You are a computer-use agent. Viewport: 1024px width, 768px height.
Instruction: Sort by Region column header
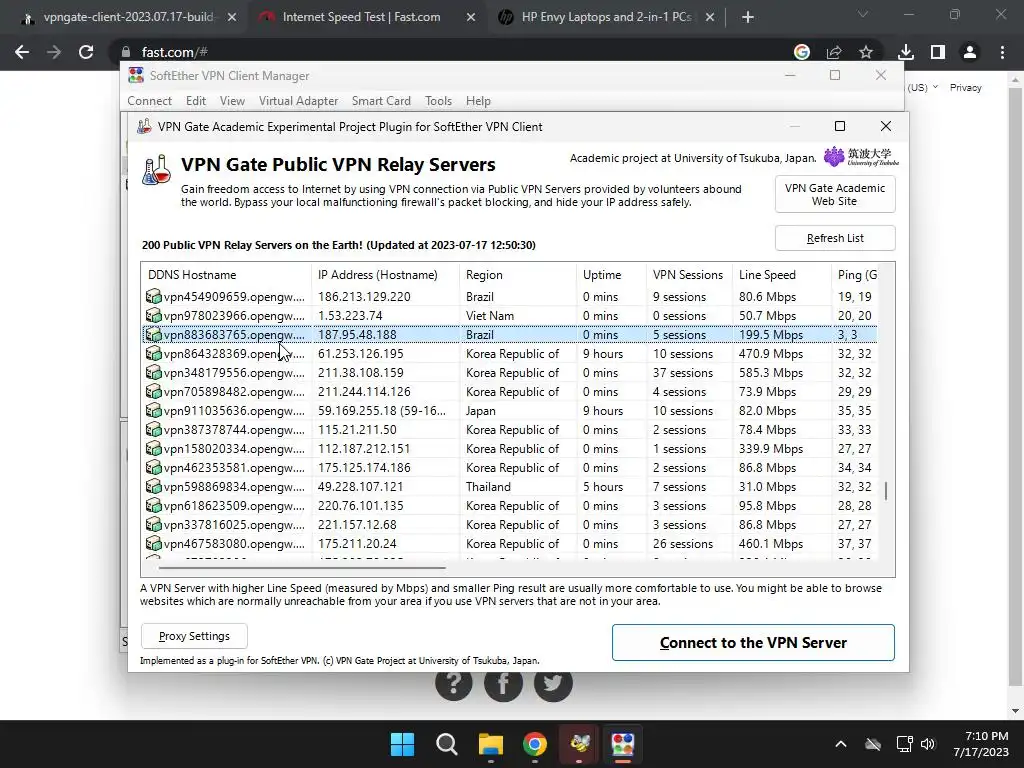coord(518,275)
